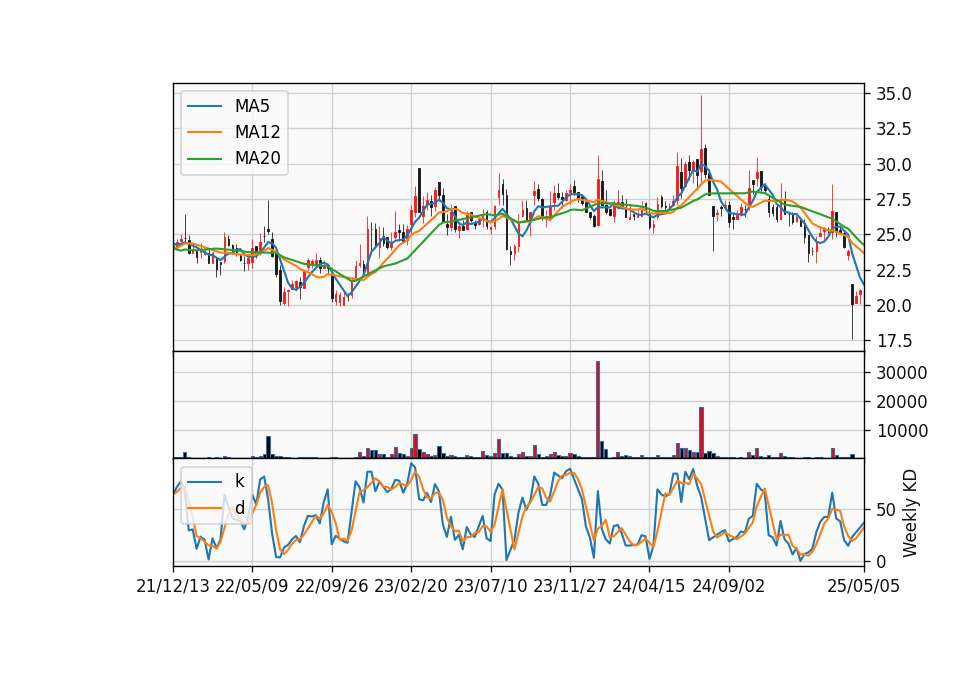The image size is (960, 690).
Task: Click the 22/09/26 date label
Action: pyautogui.click(x=332, y=586)
